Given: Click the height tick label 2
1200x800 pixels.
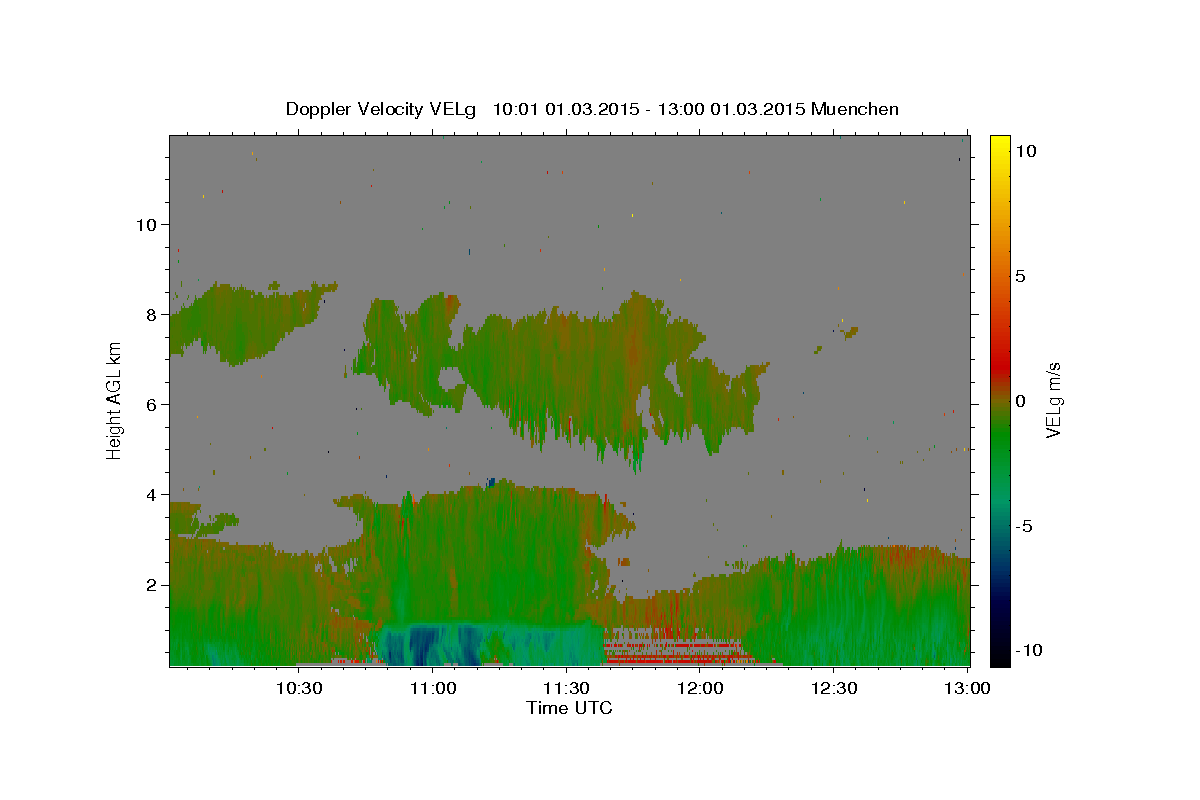Looking at the screenshot, I should tap(151, 584).
